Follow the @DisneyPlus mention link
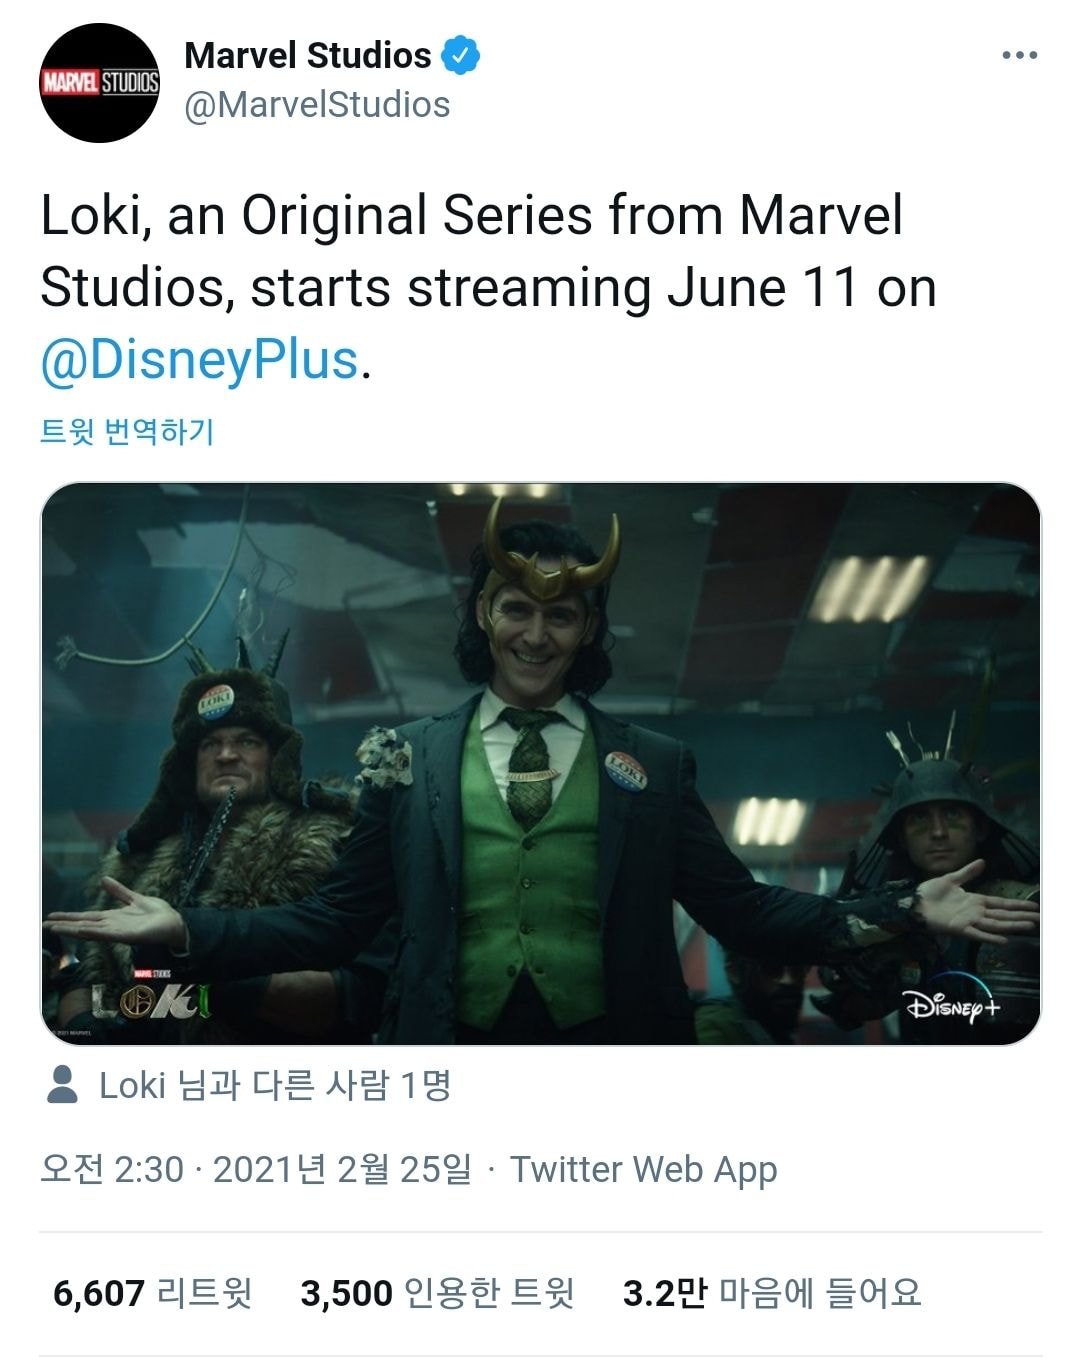This screenshot has width=1080, height=1362. pos(199,360)
